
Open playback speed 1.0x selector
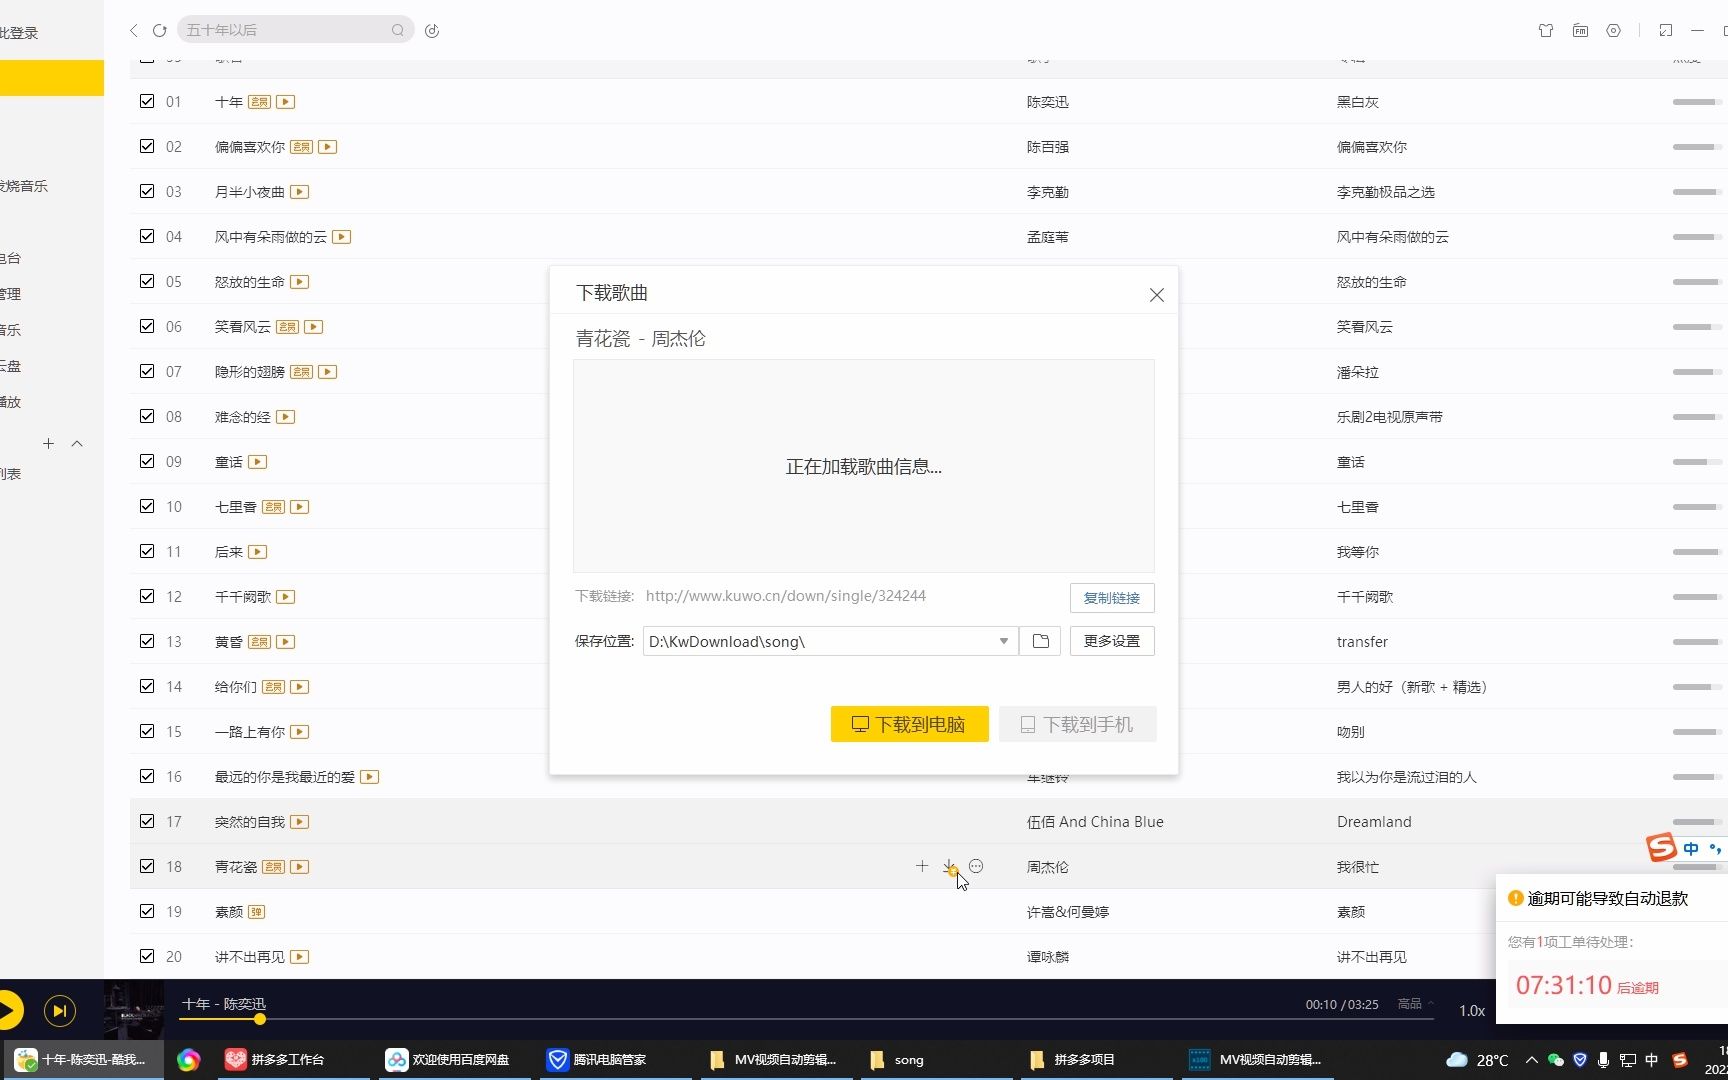tap(1472, 1011)
